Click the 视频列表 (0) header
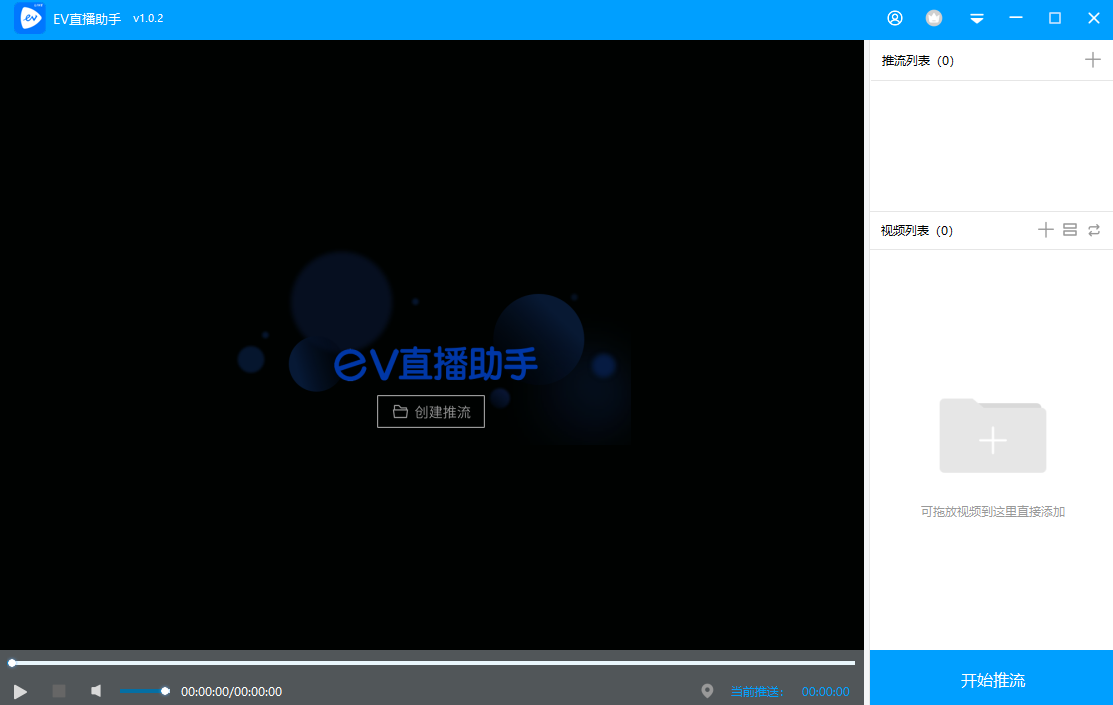Image resolution: width=1113 pixels, height=705 pixels. (916, 231)
